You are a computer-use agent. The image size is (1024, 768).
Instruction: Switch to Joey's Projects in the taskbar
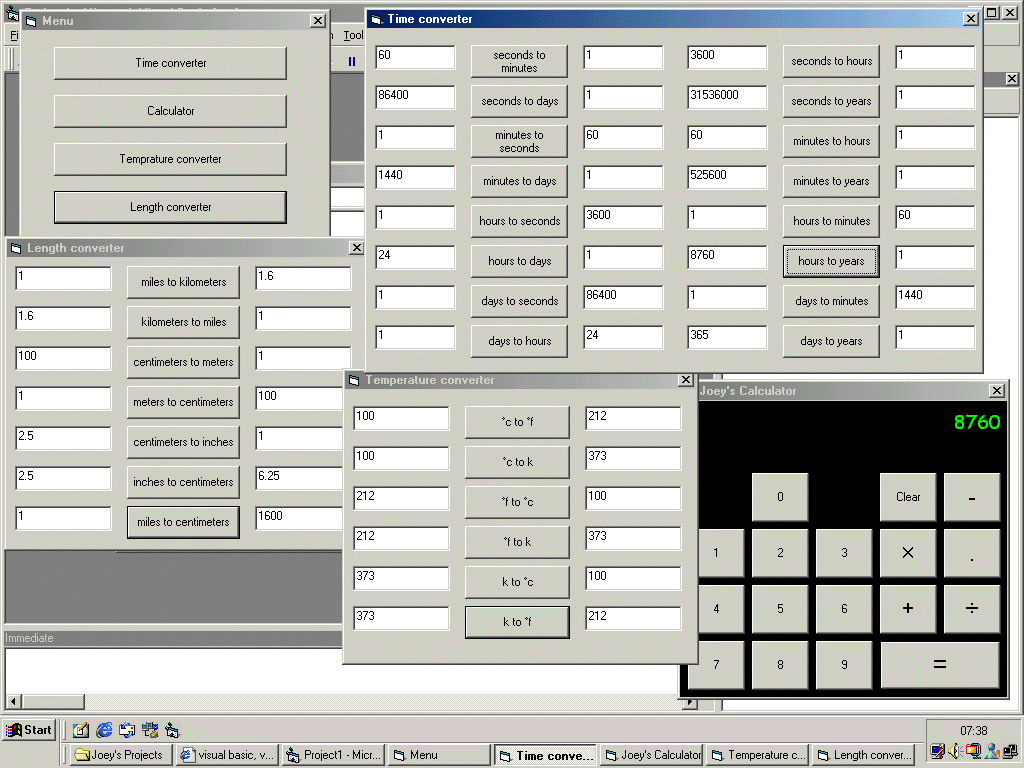click(x=120, y=755)
